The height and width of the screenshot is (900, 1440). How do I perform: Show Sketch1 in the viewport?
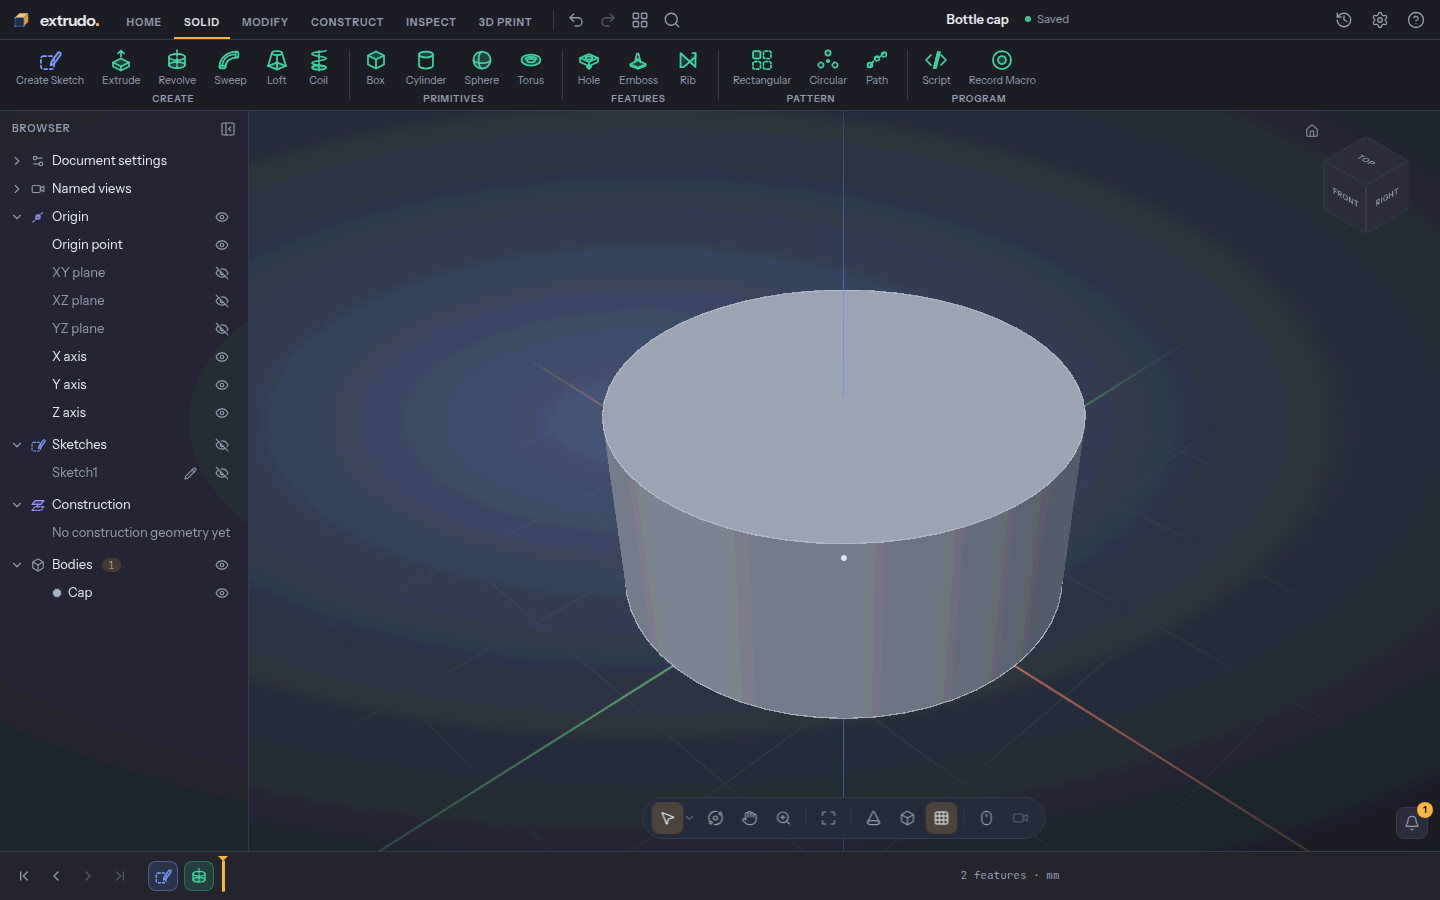click(x=222, y=473)
